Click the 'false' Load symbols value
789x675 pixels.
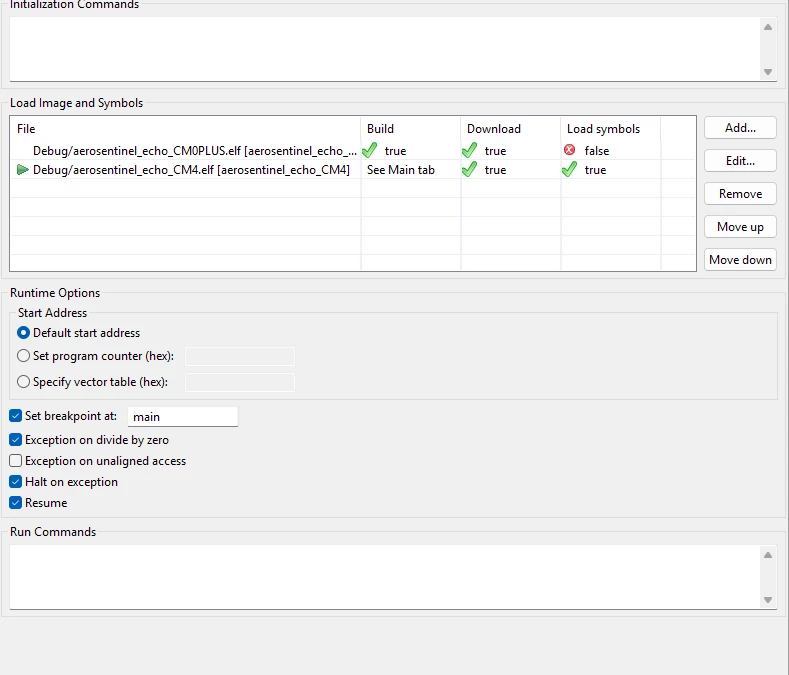tap(597, 151)
